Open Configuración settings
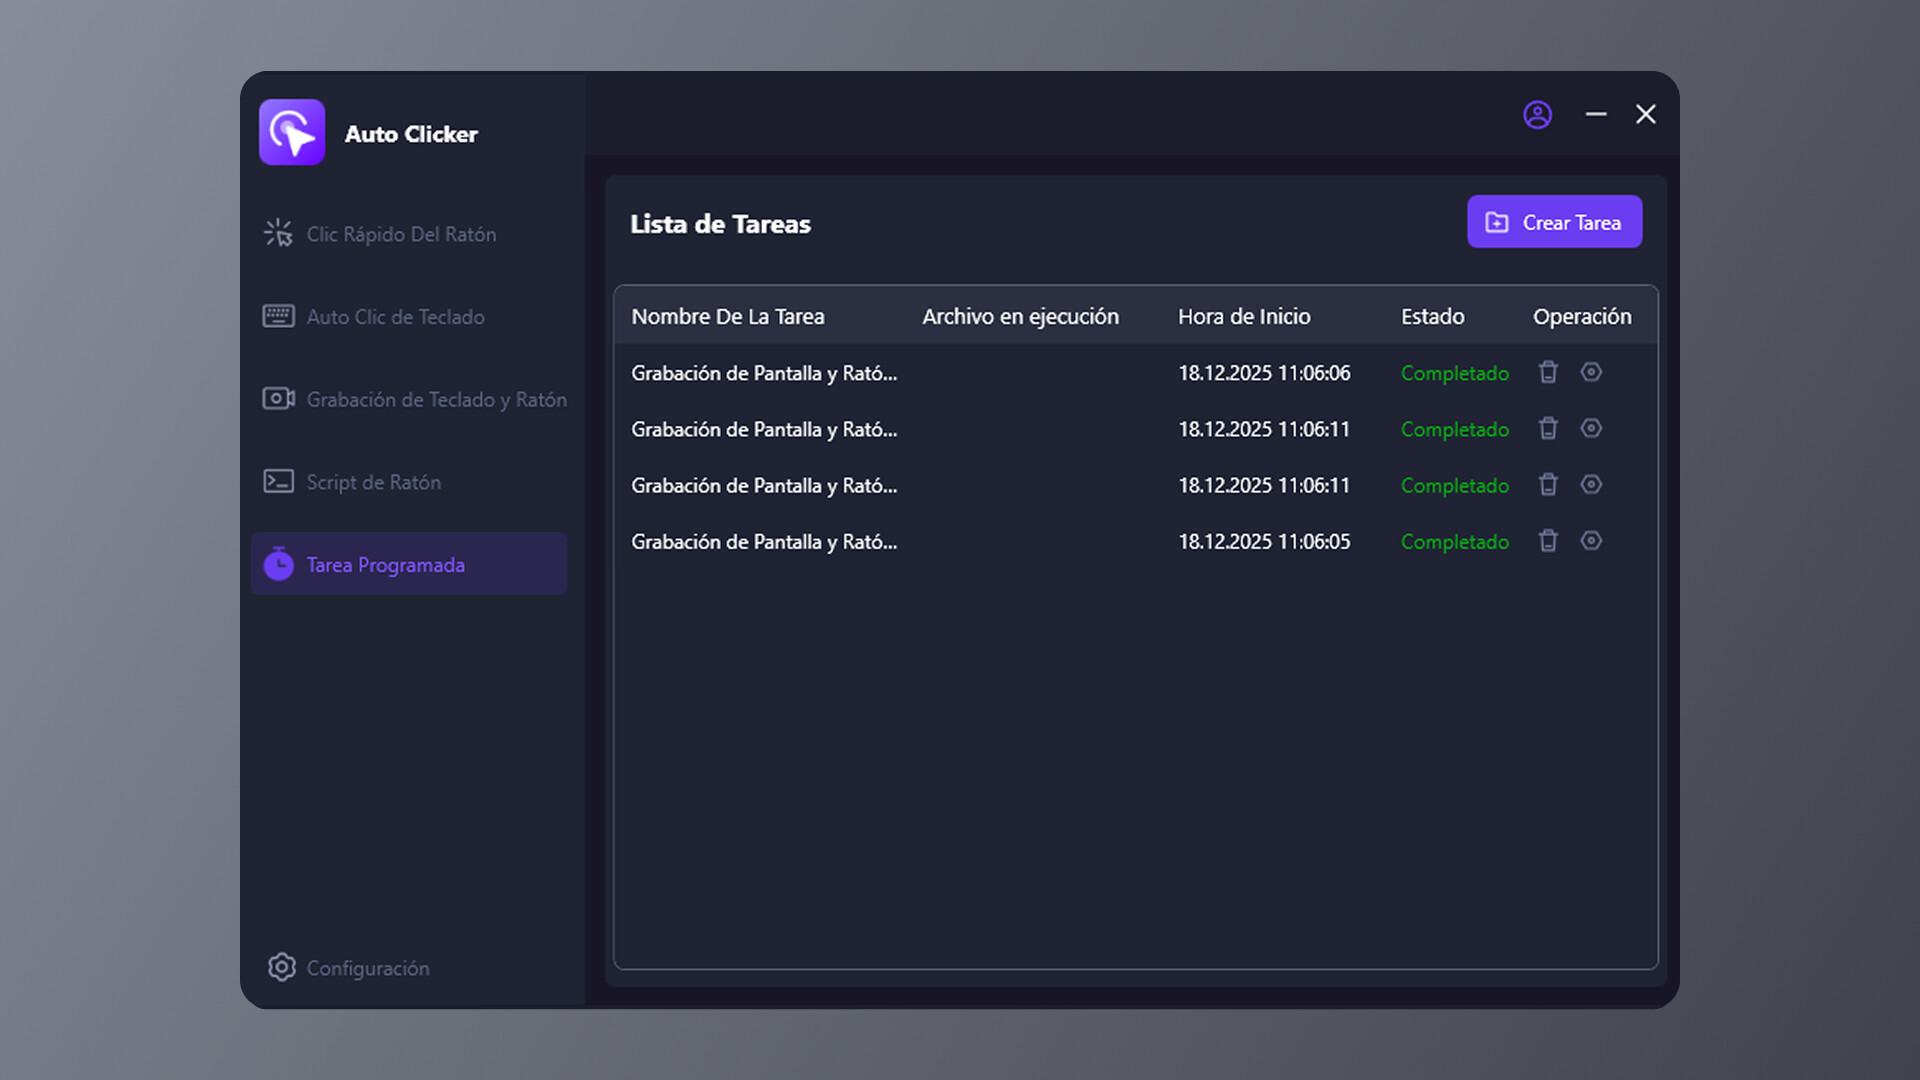This screenshot has height=1080, width=1920. point(367,968)
